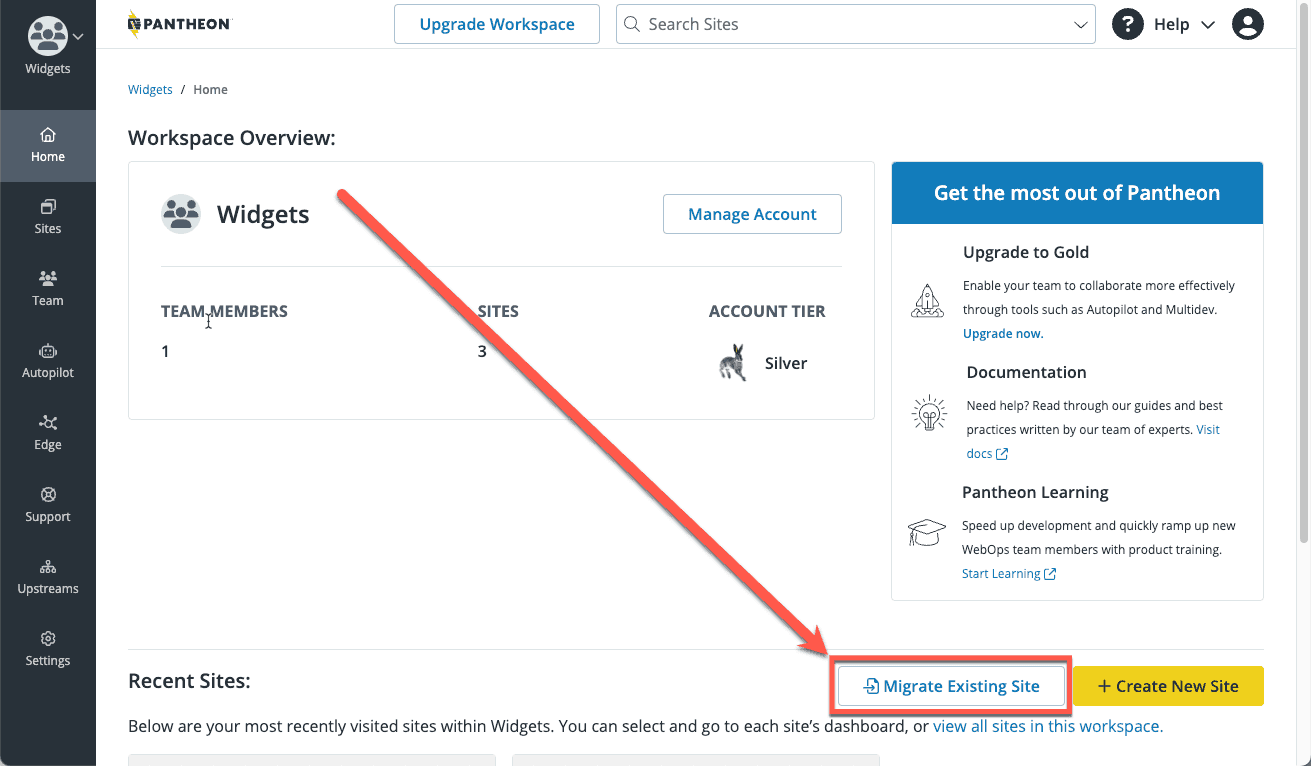Open the Sites section from the sidebar

[x=47, y=217]
